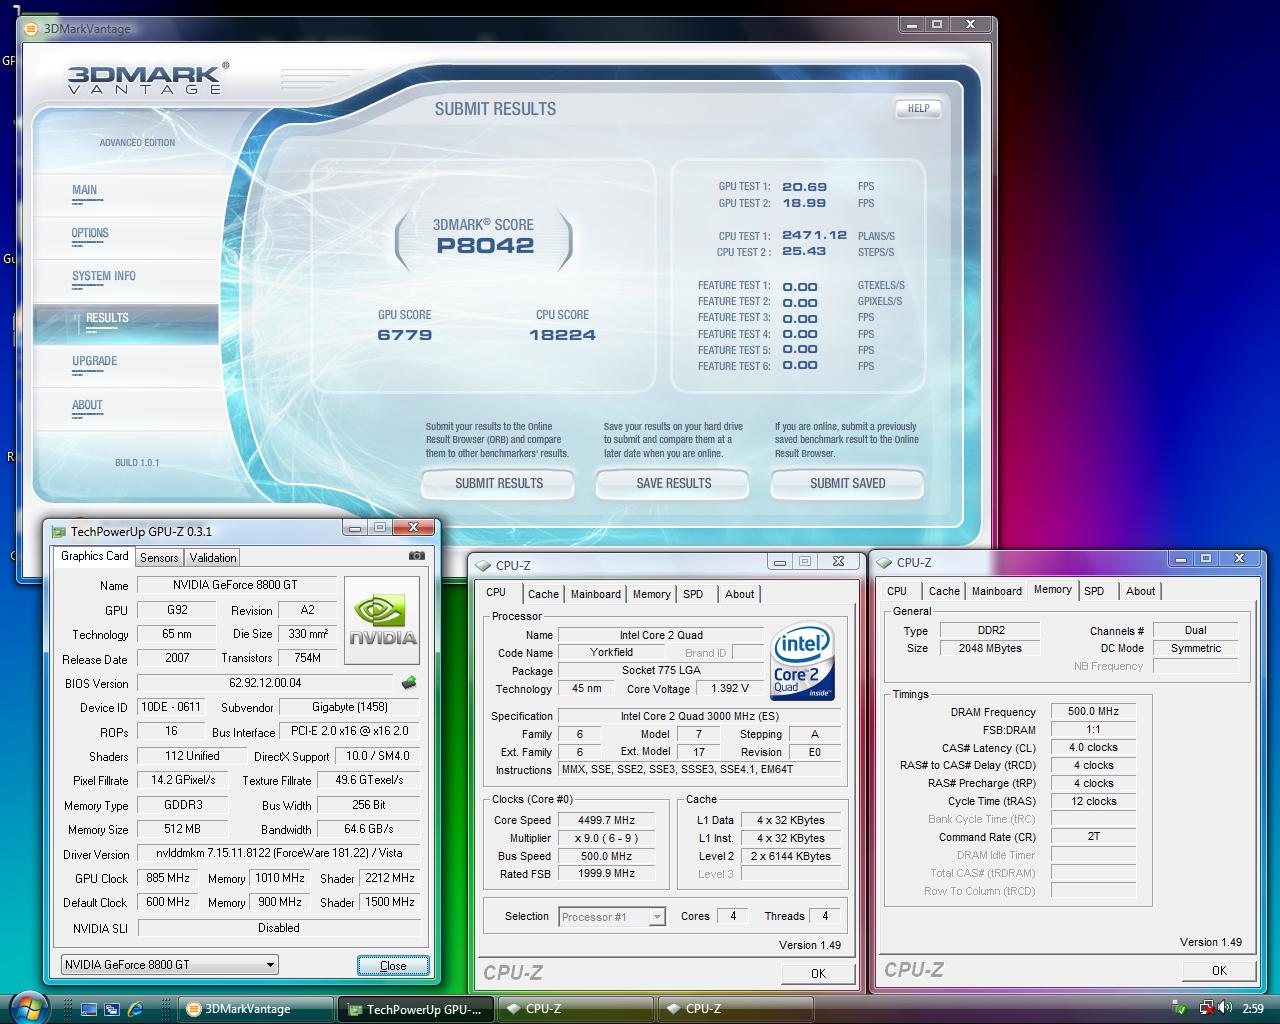Switch to Sensors tab in GPU-Z
This screenshot has width=1280, height=1024.
[x=159, y=558]
